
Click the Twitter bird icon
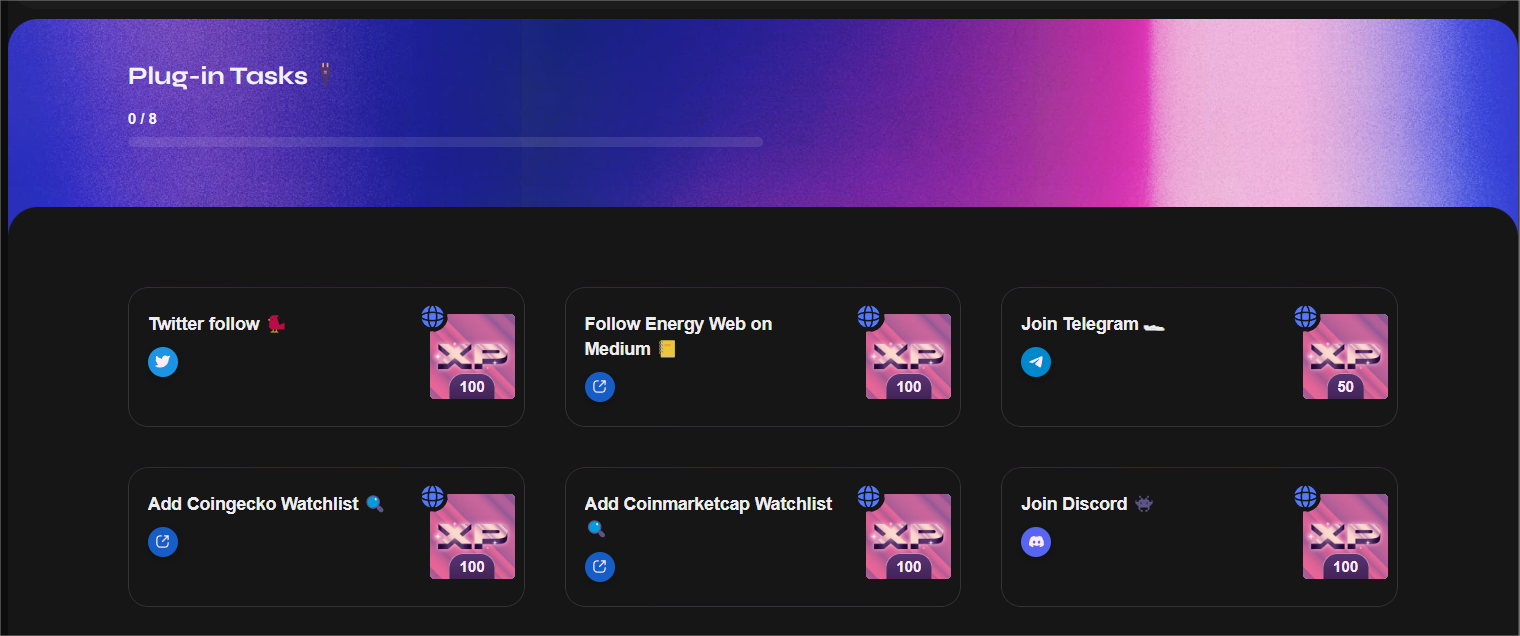(x=163, y=362)
